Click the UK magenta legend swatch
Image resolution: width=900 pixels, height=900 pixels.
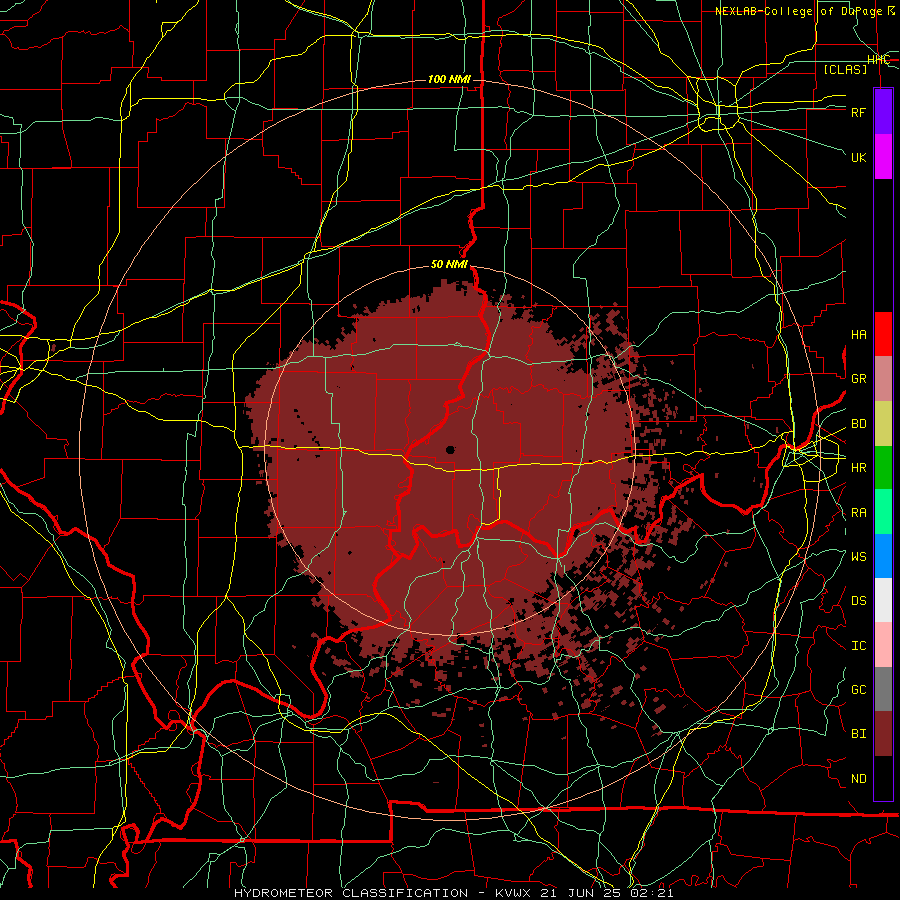click(x=883, y=157)
